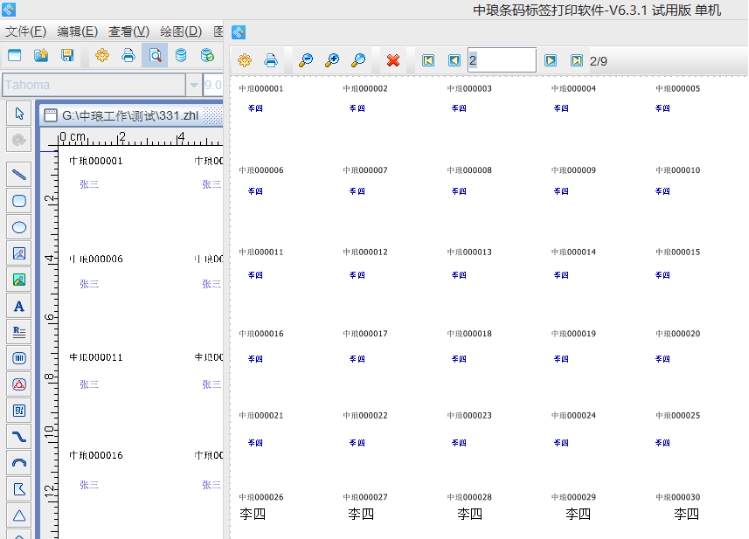Select the rounded rectangle tool

(x=18, y=201)
